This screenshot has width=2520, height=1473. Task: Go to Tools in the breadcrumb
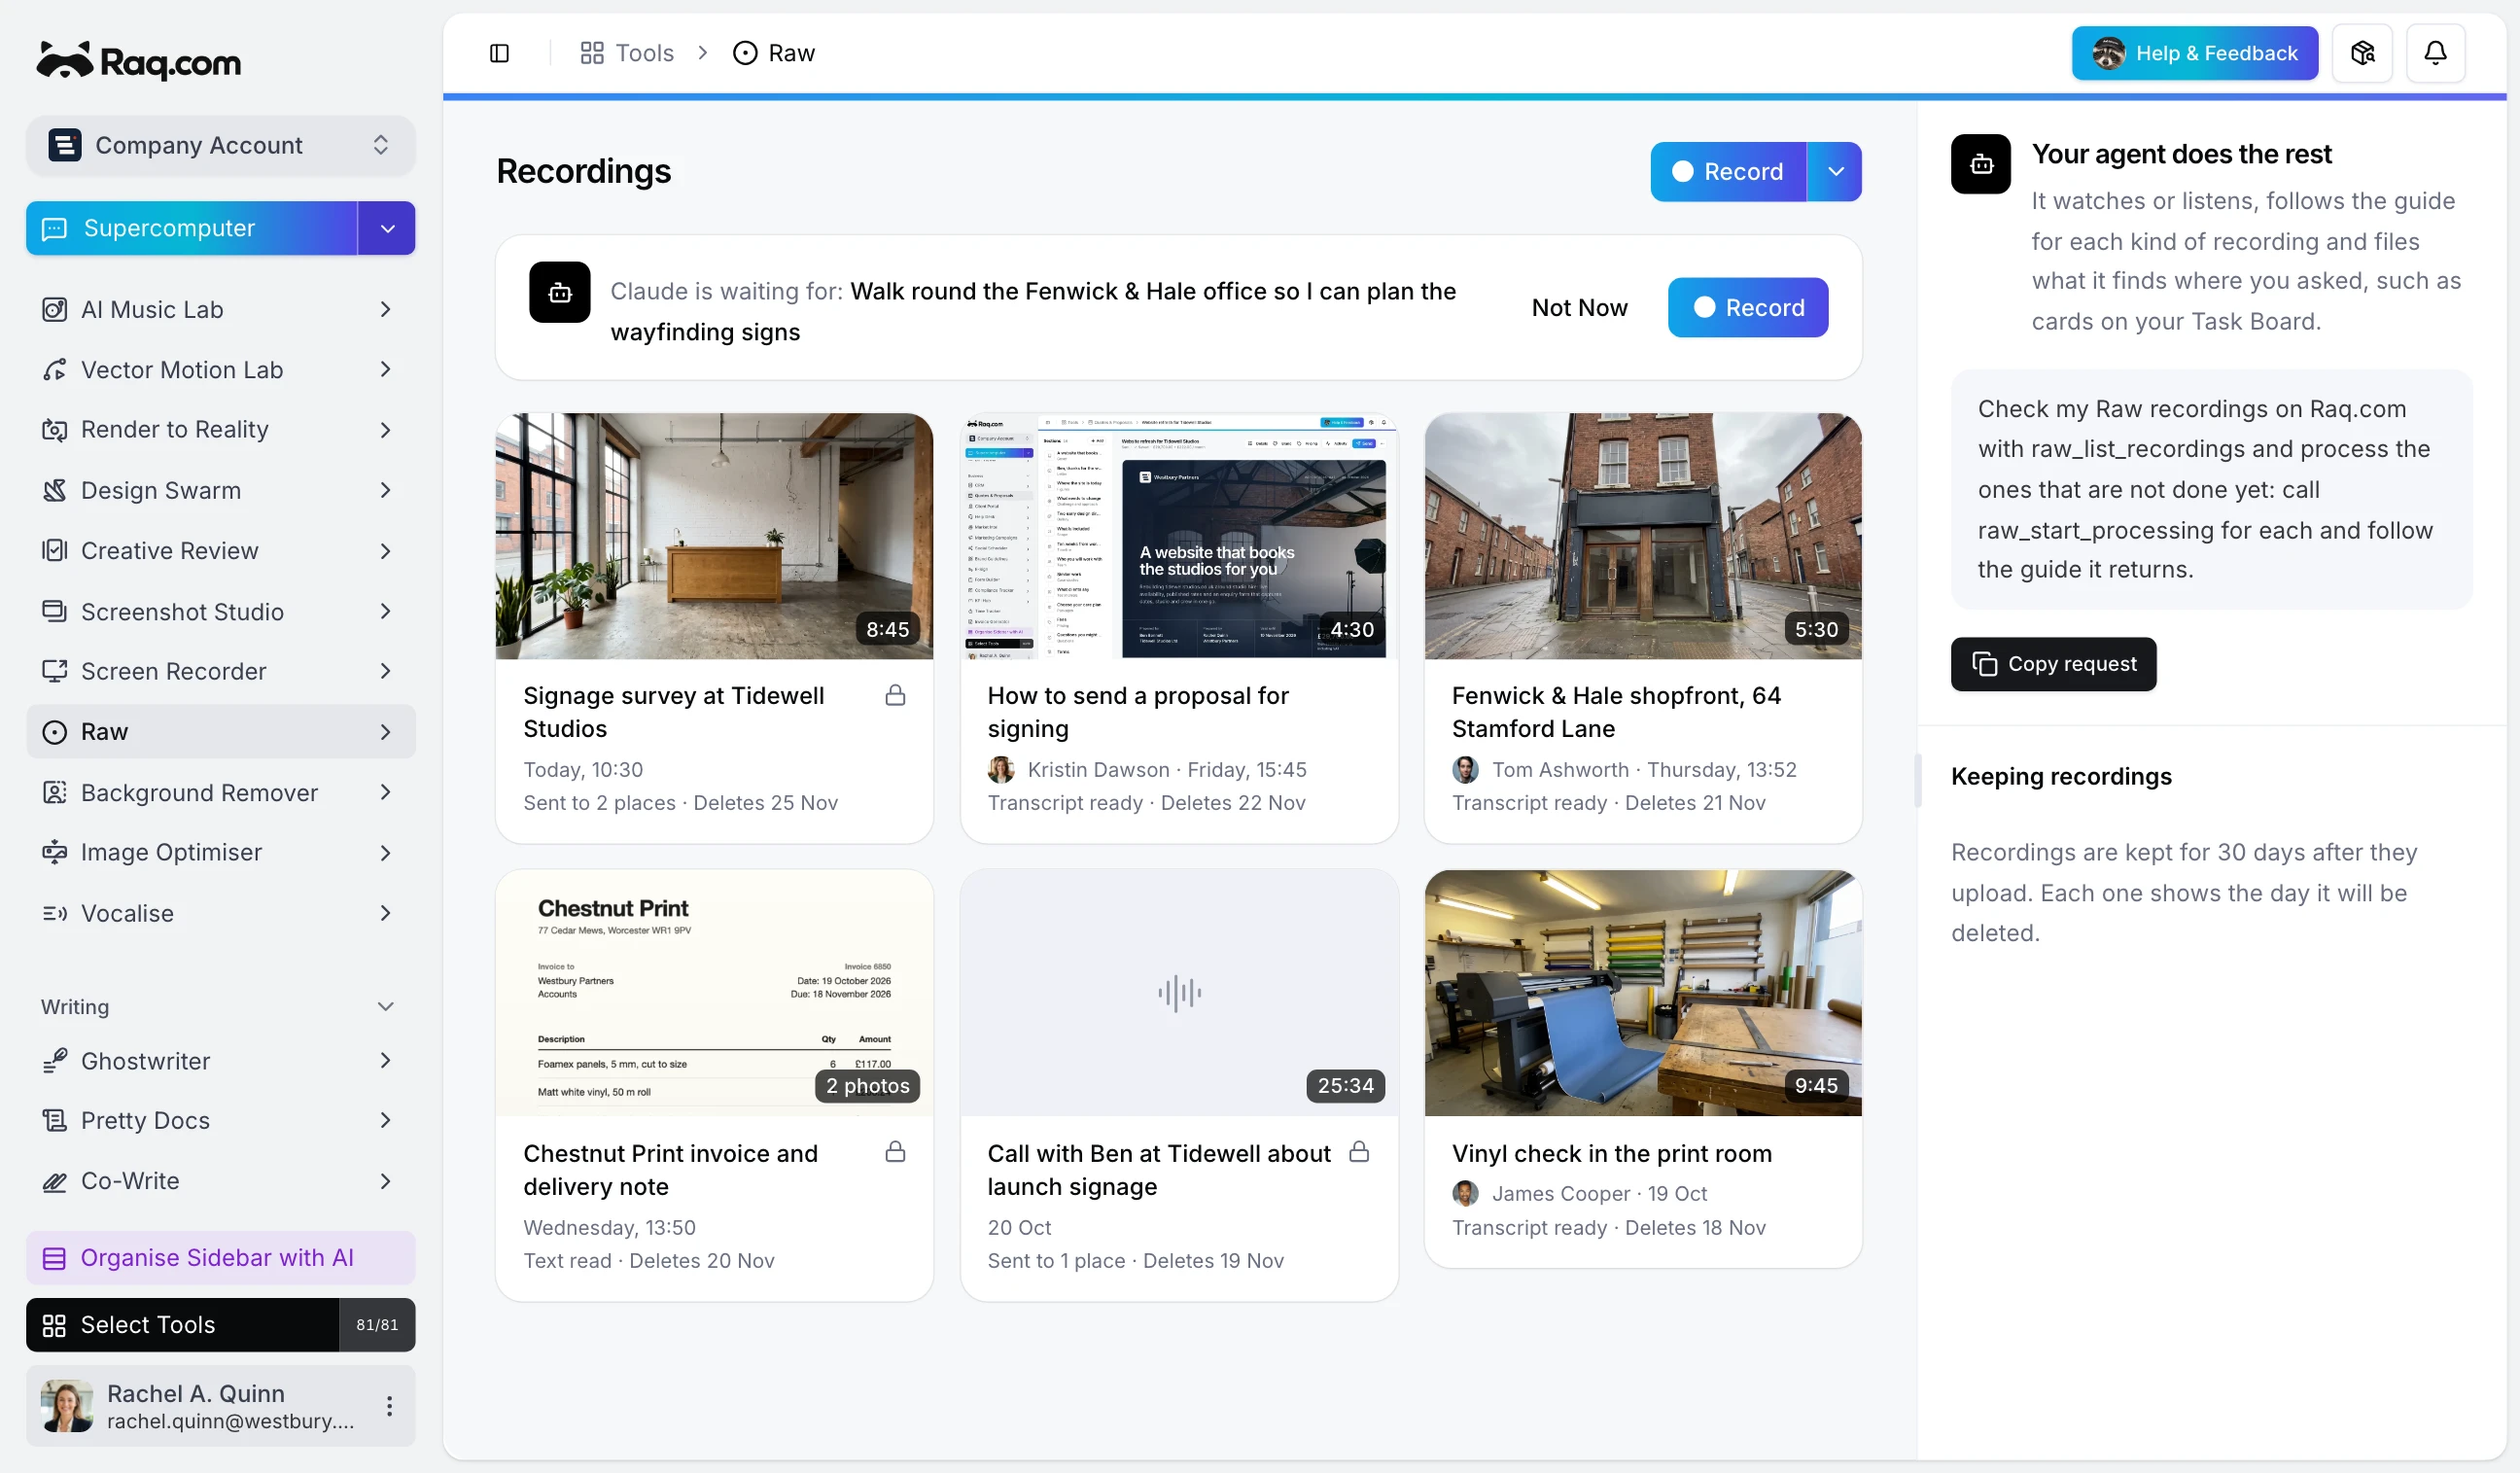(627, 53)
